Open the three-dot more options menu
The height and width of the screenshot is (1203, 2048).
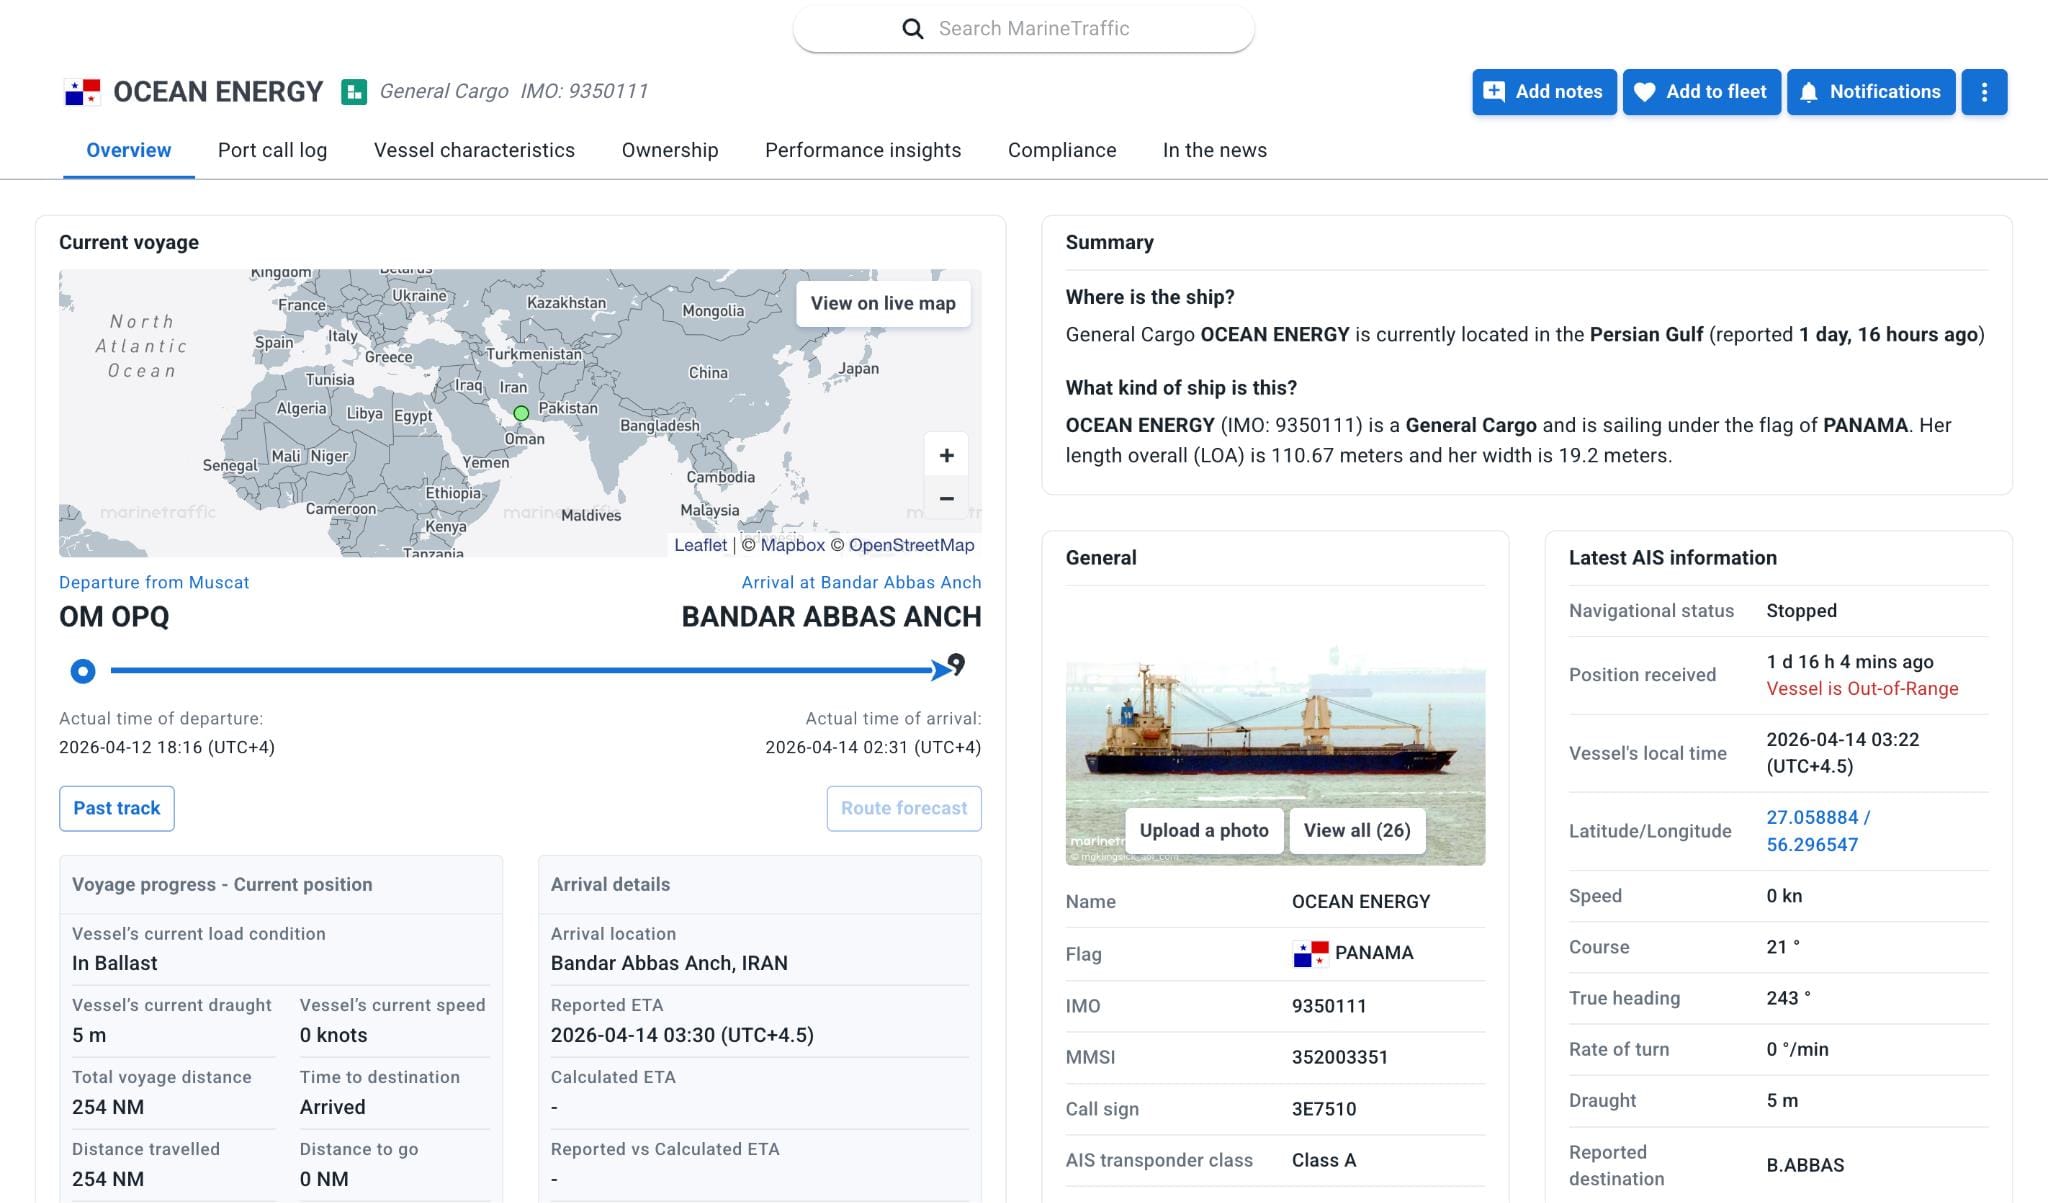[1984, 92]
